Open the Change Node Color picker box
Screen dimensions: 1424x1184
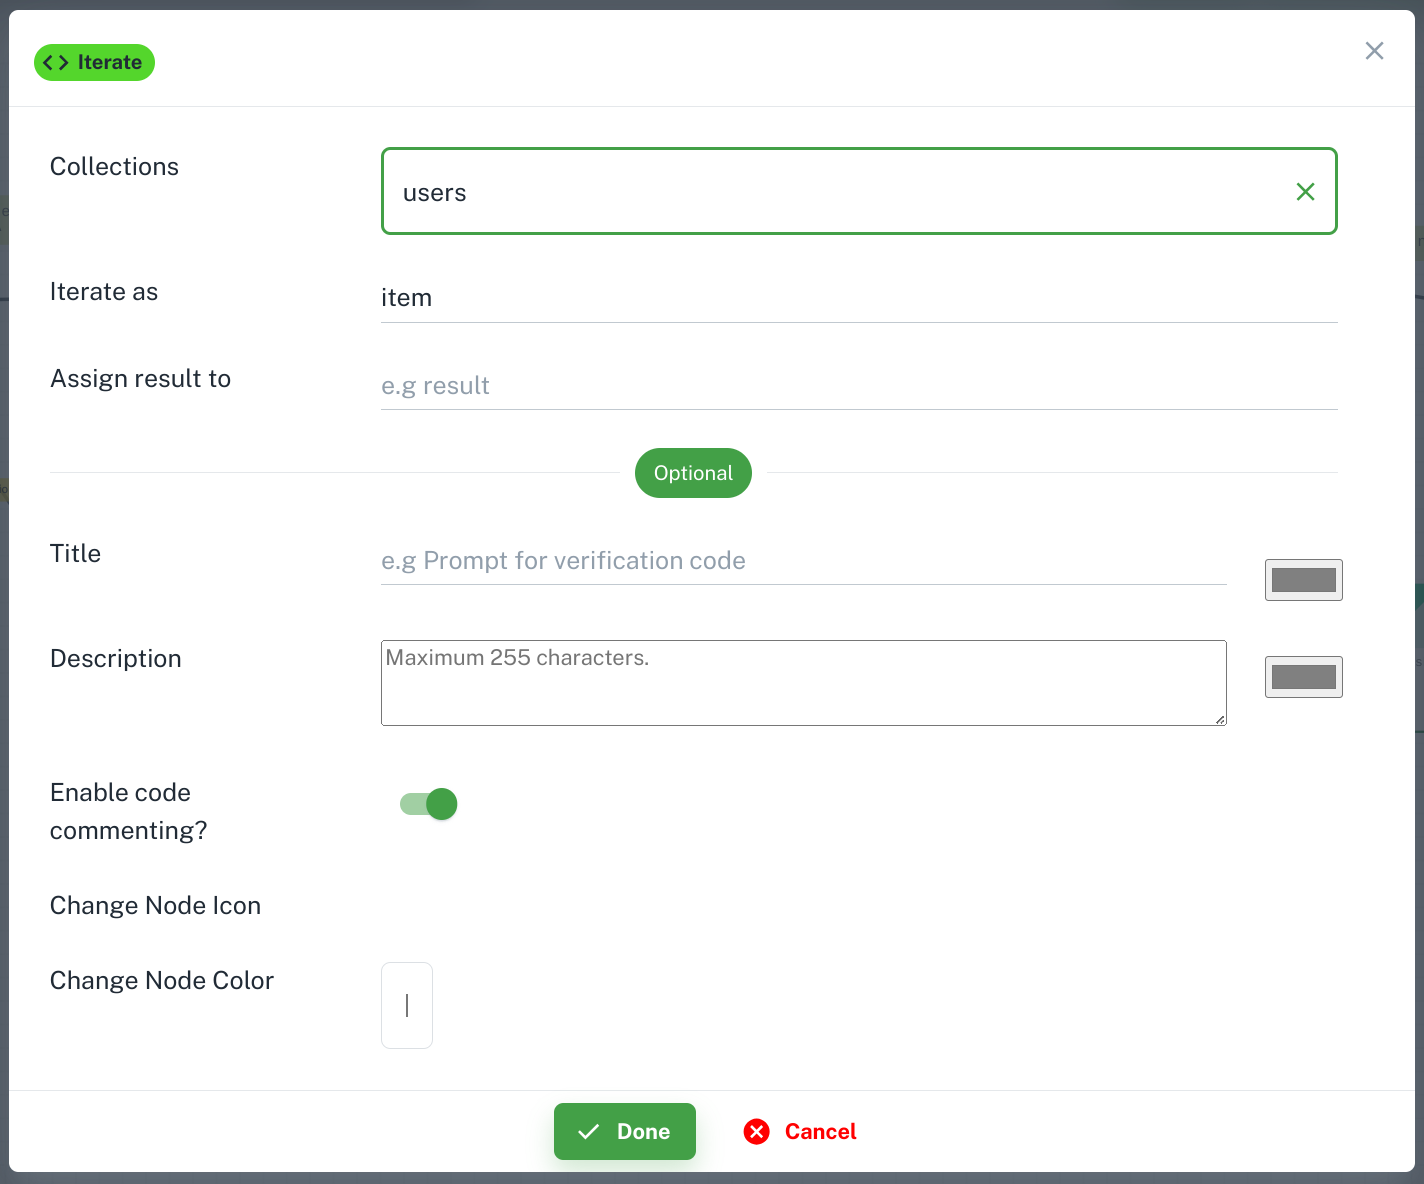point(407,1005)
